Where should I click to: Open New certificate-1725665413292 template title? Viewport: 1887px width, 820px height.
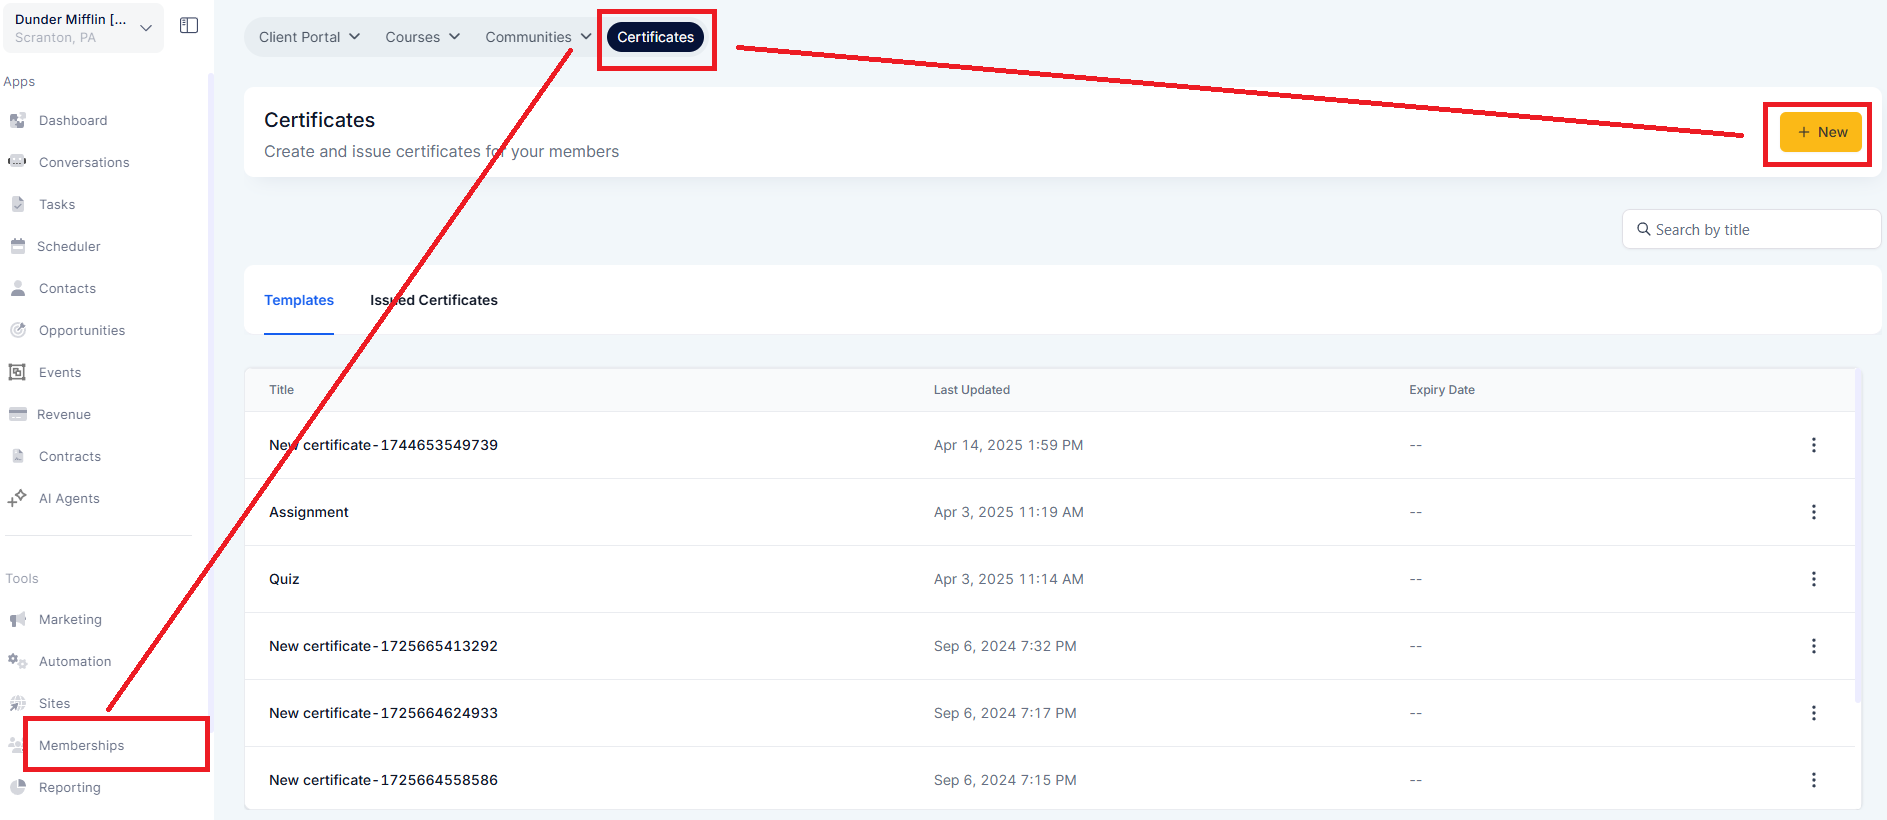tap(383, 646)
